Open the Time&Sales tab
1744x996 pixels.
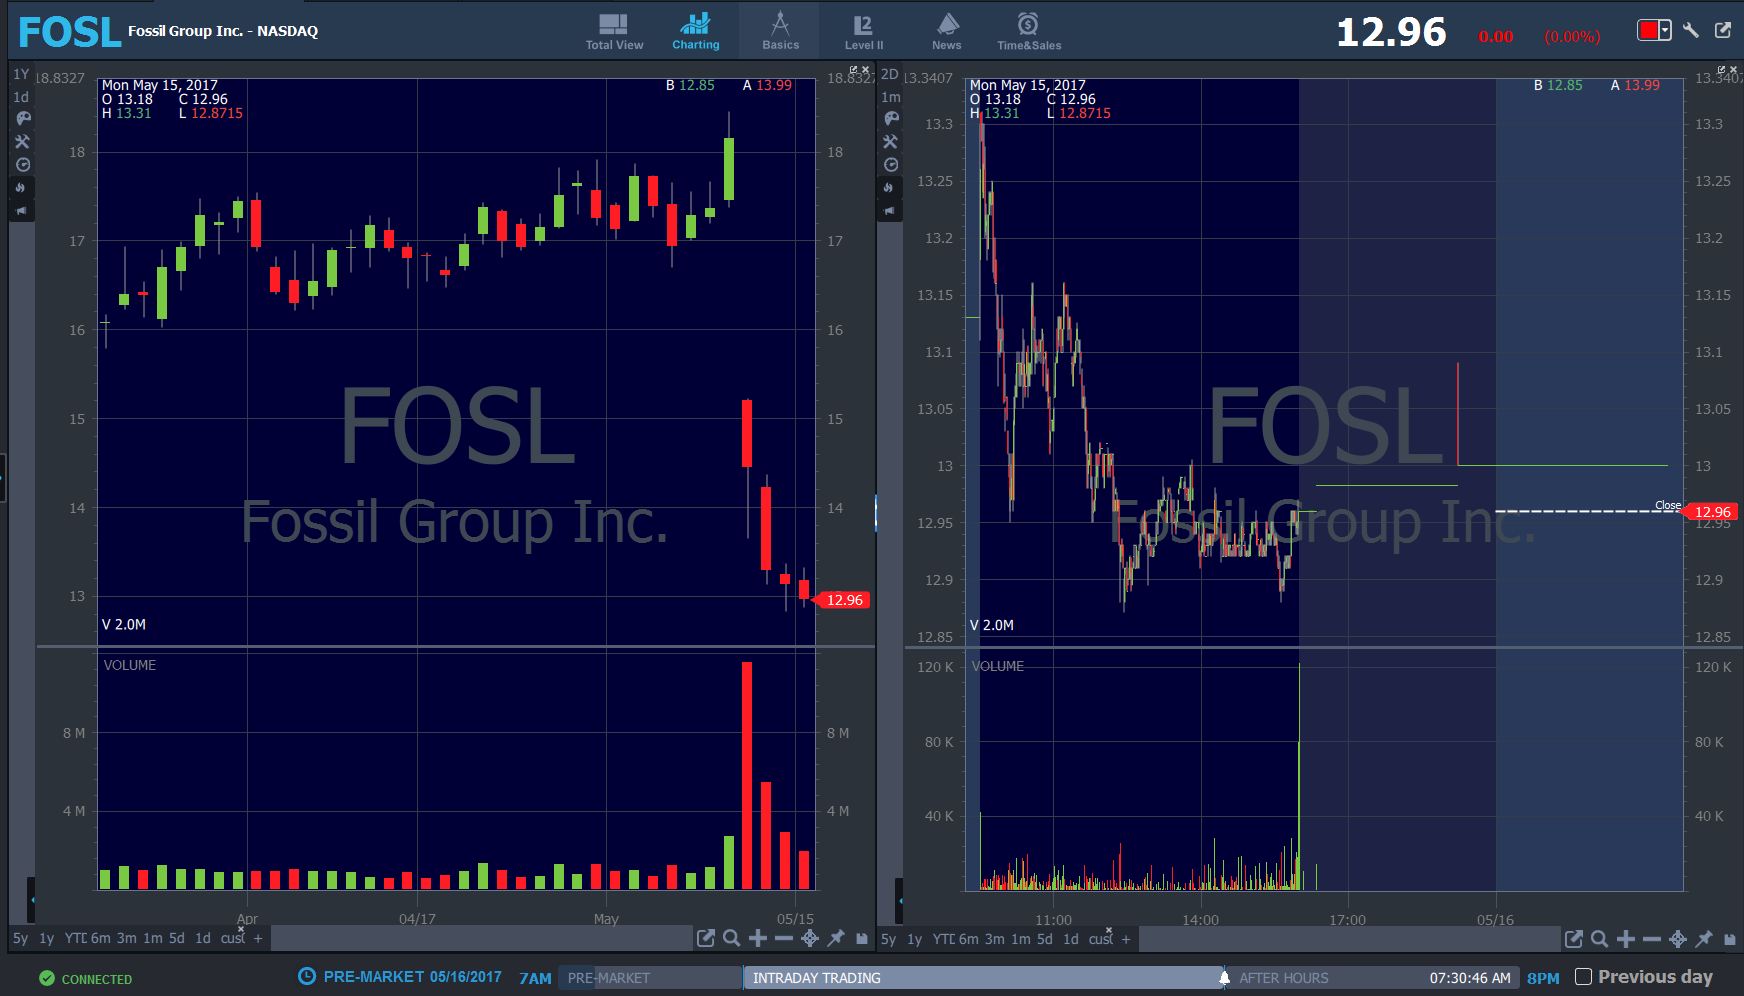pyautogui.click(x=1028, y=31)
